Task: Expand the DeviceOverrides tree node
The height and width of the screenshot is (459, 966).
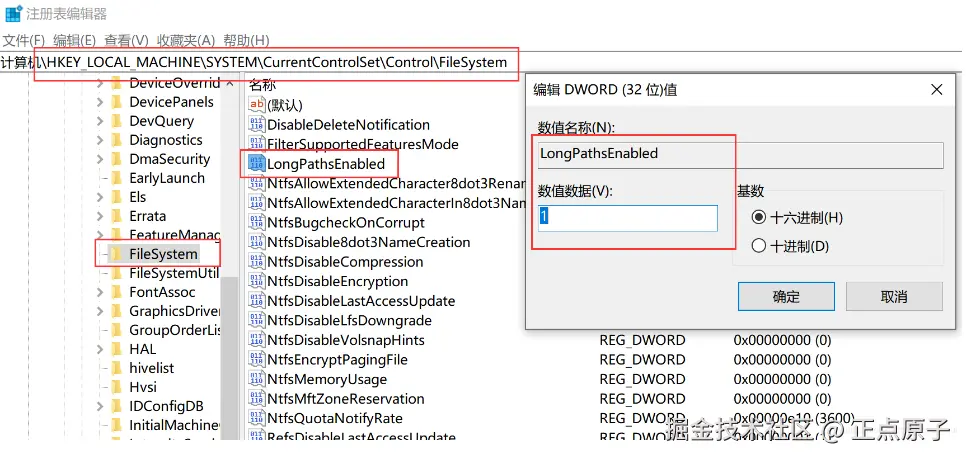Action: tap(100, 83)
